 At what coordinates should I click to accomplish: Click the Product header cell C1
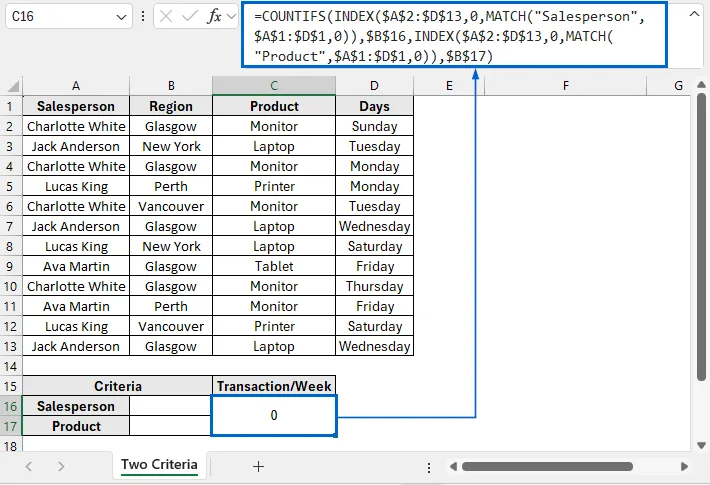(274, 106)
